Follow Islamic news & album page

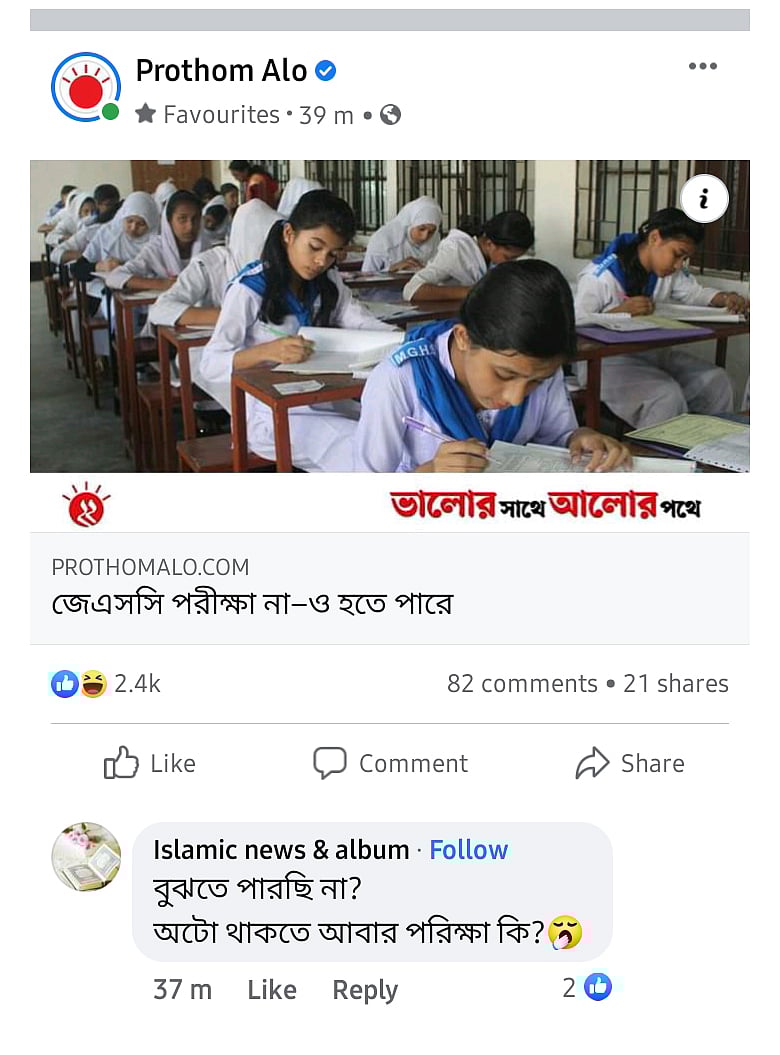pos(468,850)
